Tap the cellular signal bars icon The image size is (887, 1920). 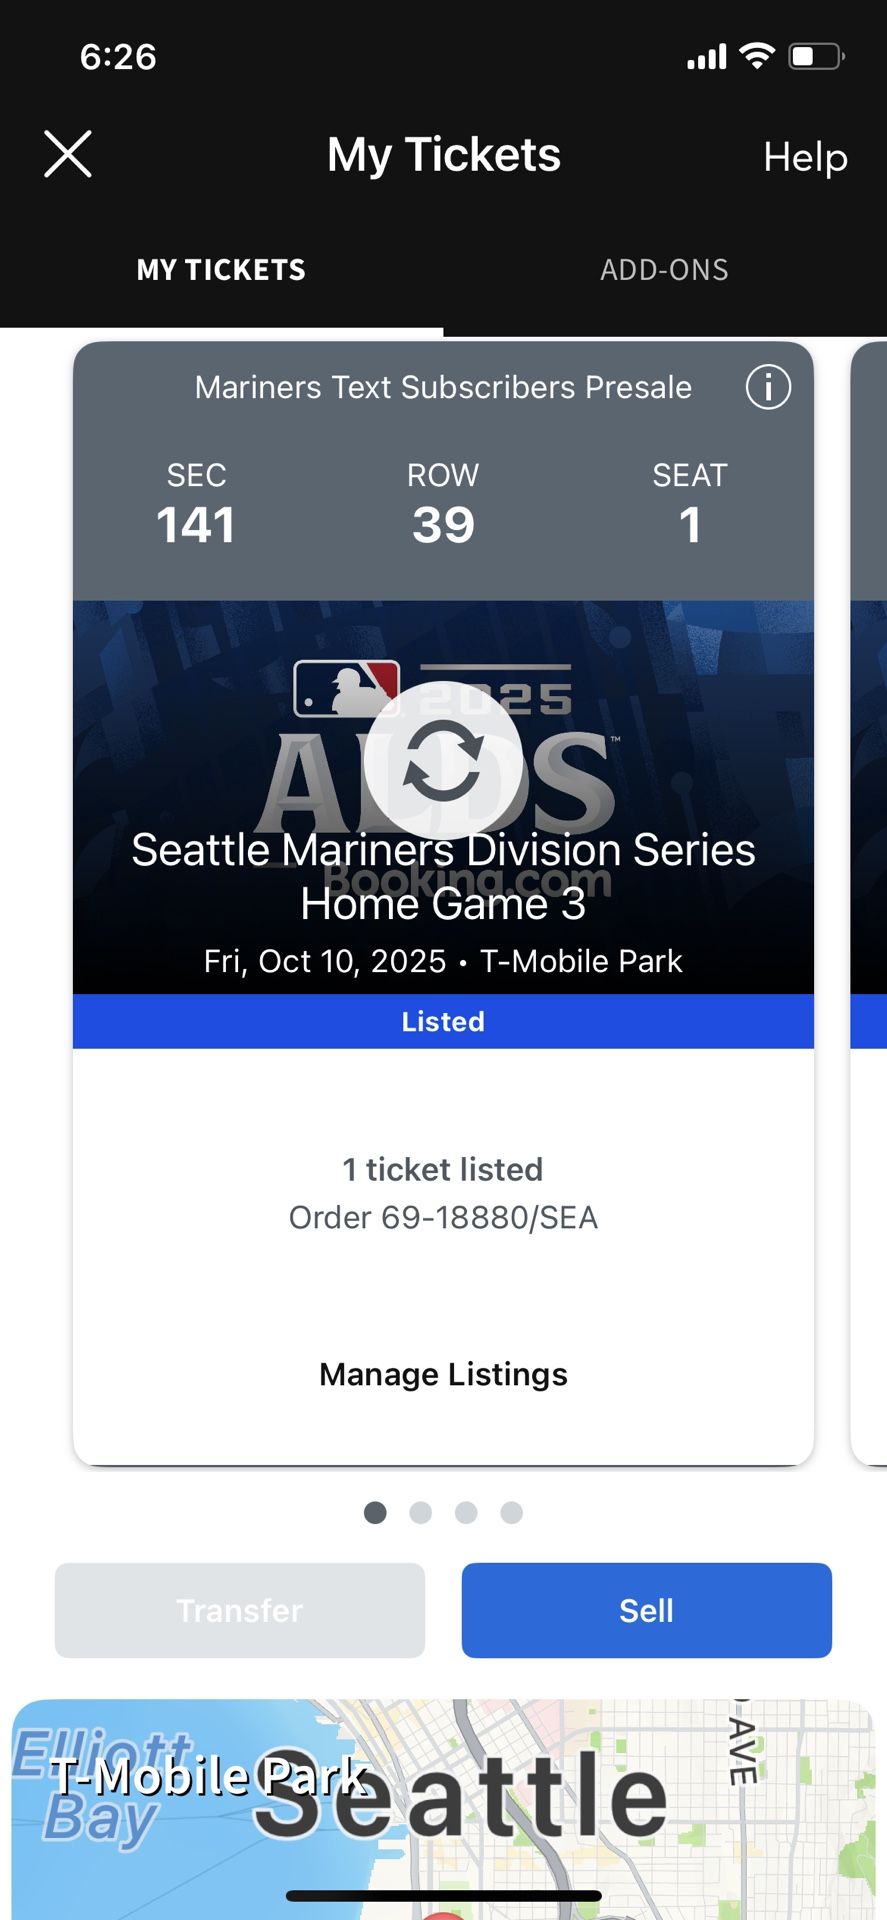(706, 57)
